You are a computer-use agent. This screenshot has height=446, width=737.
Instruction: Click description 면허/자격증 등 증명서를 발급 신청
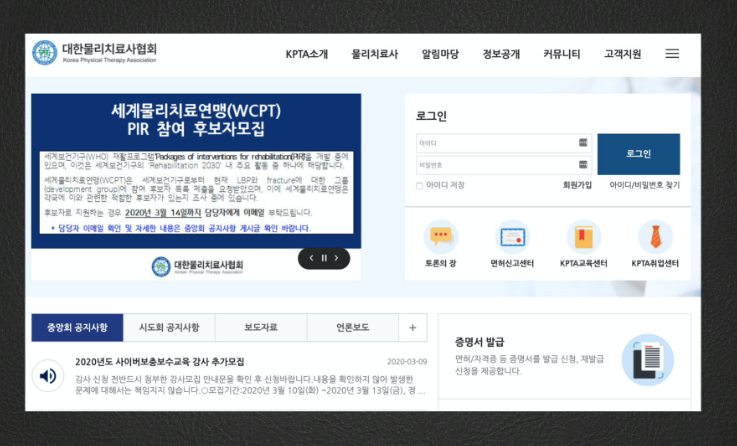point(529,365)
